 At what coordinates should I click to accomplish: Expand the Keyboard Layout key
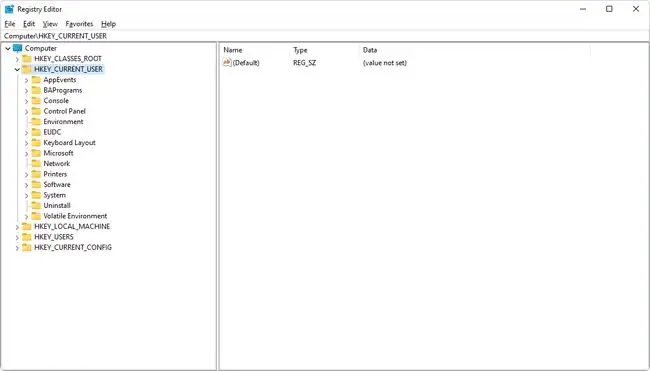click(27, 143)
